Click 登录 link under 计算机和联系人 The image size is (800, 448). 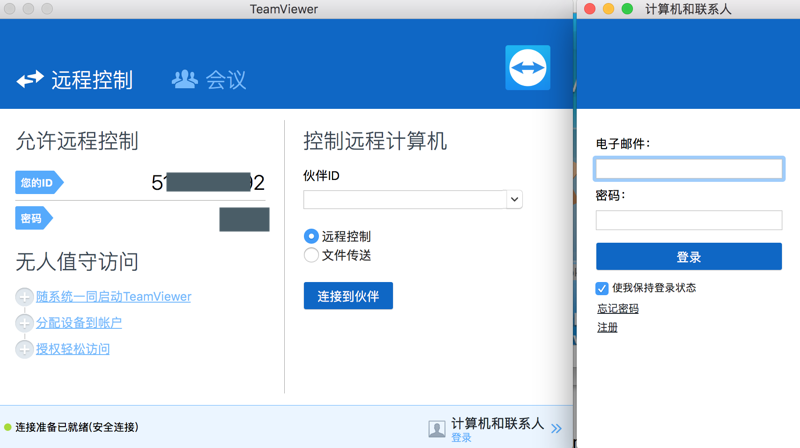tap(461, 438)
